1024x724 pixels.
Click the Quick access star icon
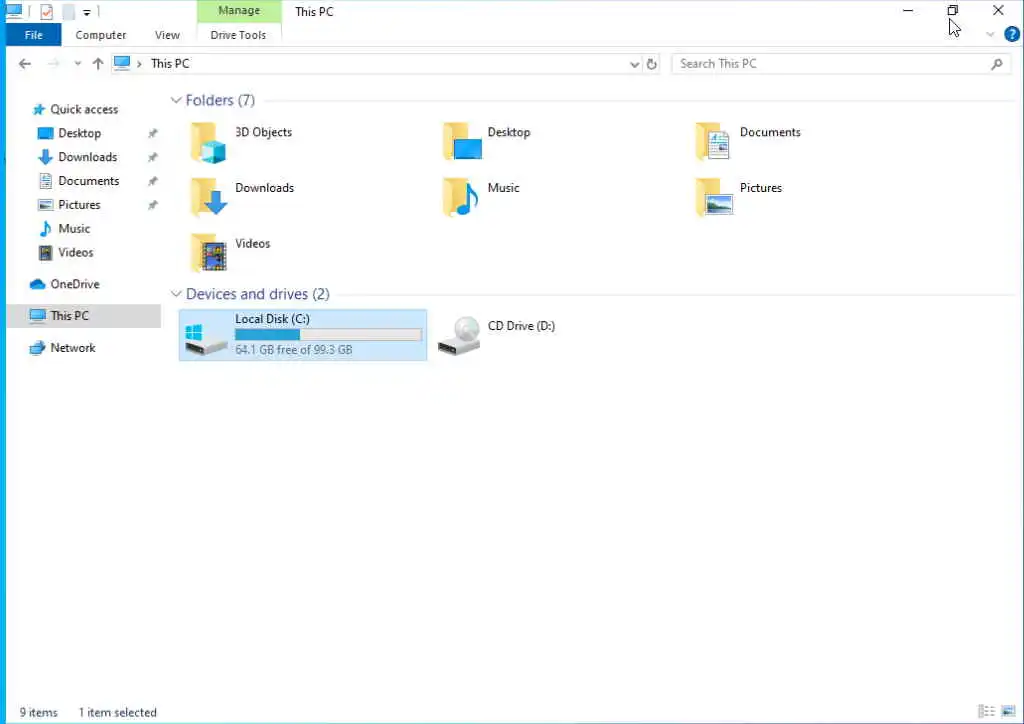point(39,110)
